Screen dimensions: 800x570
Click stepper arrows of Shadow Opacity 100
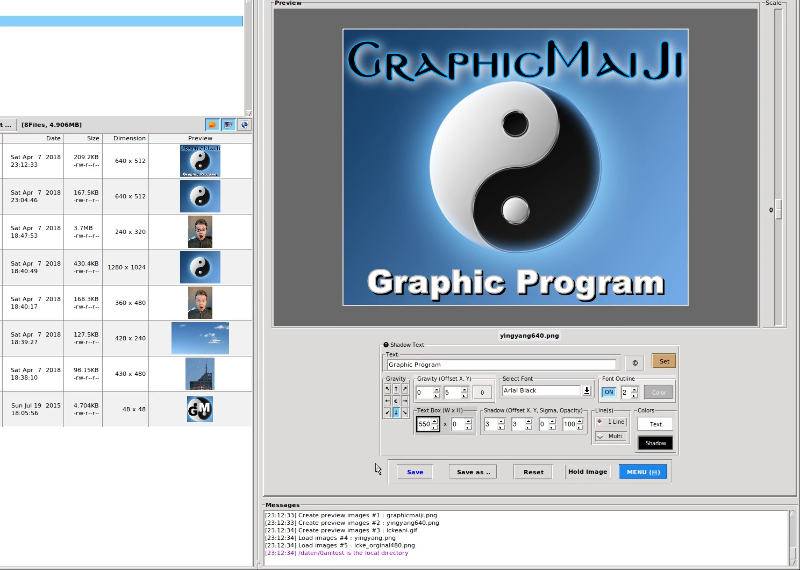[x=580, y=424]
